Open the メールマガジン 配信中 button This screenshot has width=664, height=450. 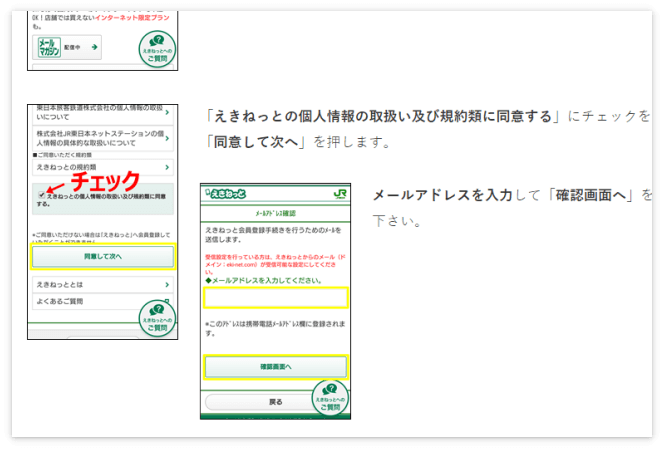67,47
